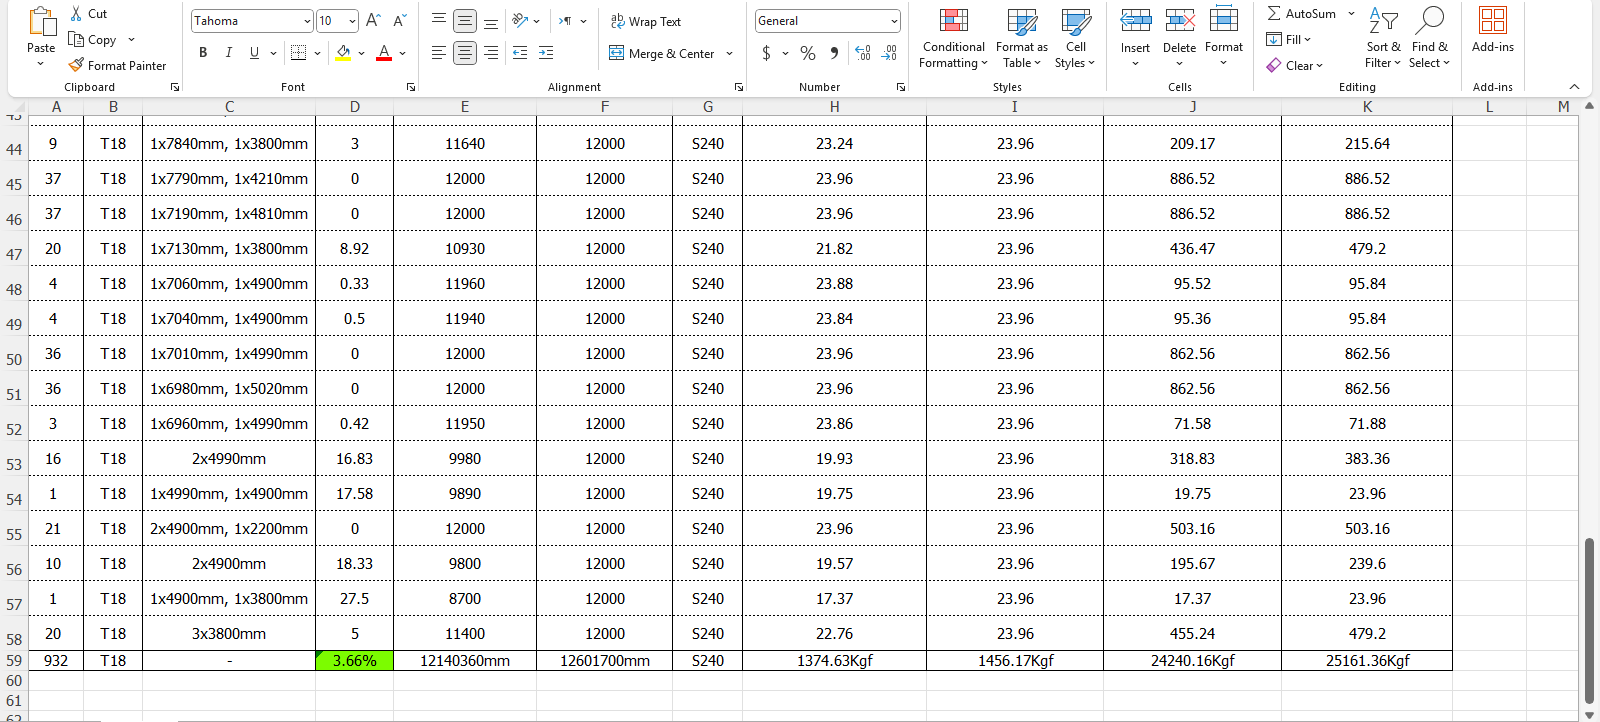Toggle Bold formatting

tap(203, 53)
